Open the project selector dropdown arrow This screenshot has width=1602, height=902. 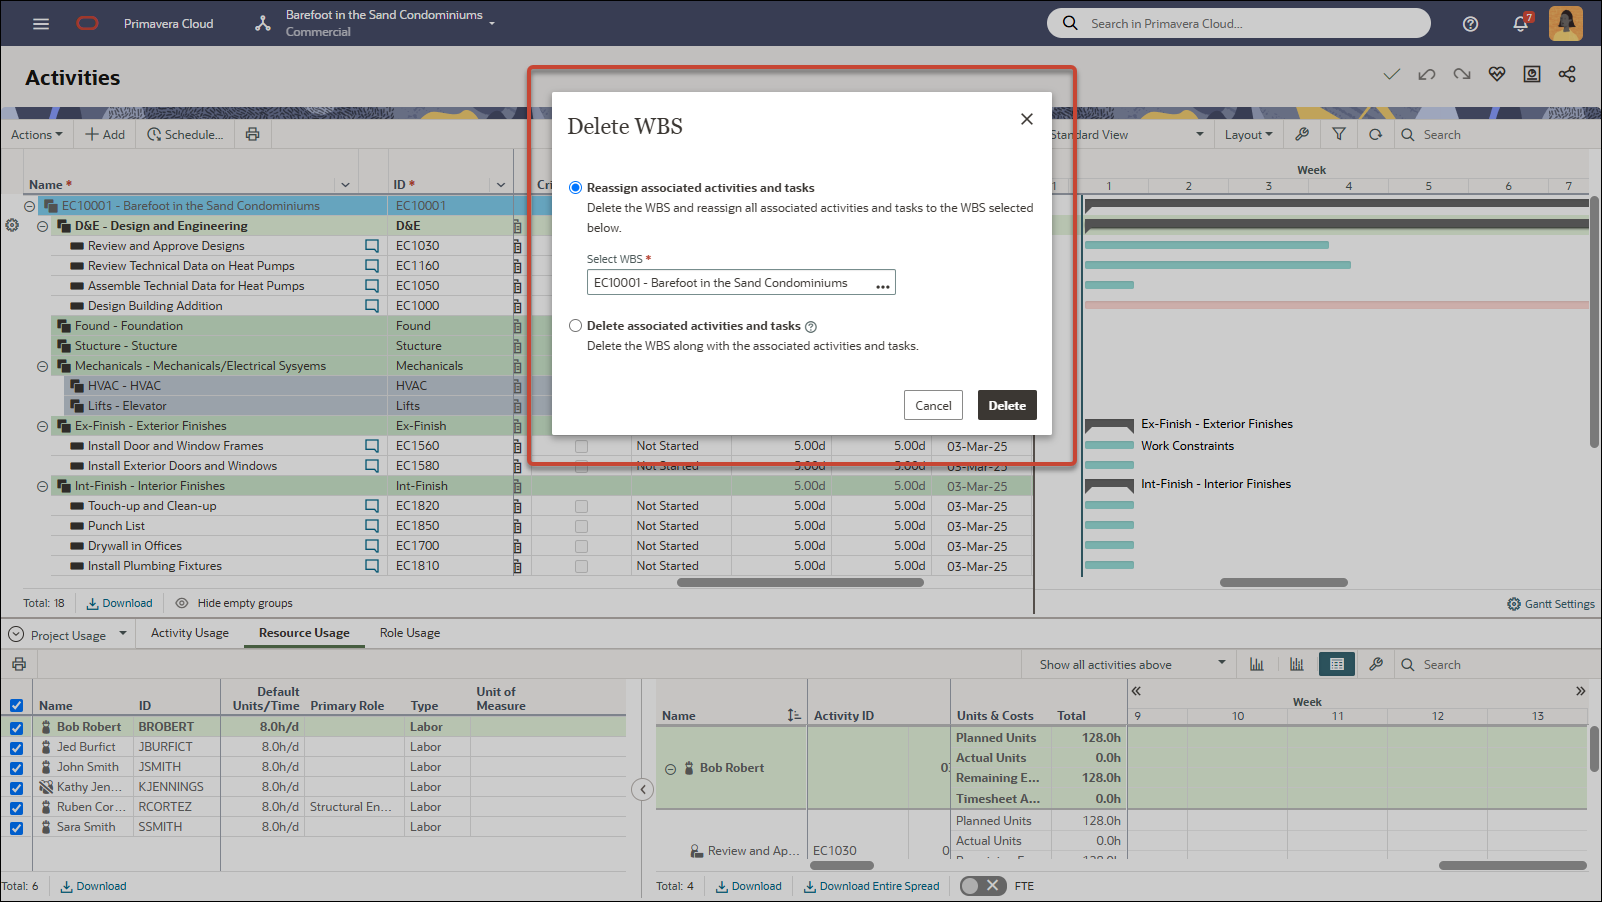(492, 23)
